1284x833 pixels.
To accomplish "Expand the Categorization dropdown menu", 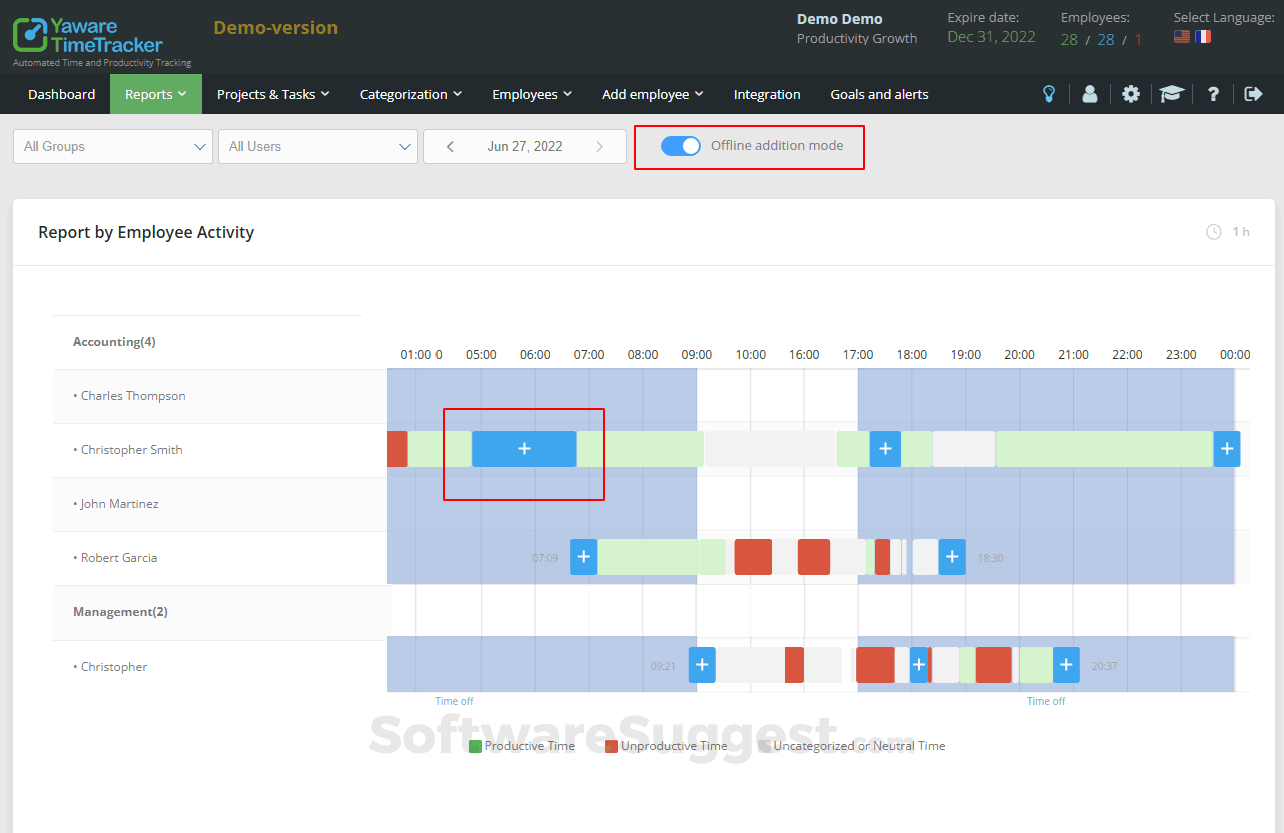I will click(x=410, y=94).
